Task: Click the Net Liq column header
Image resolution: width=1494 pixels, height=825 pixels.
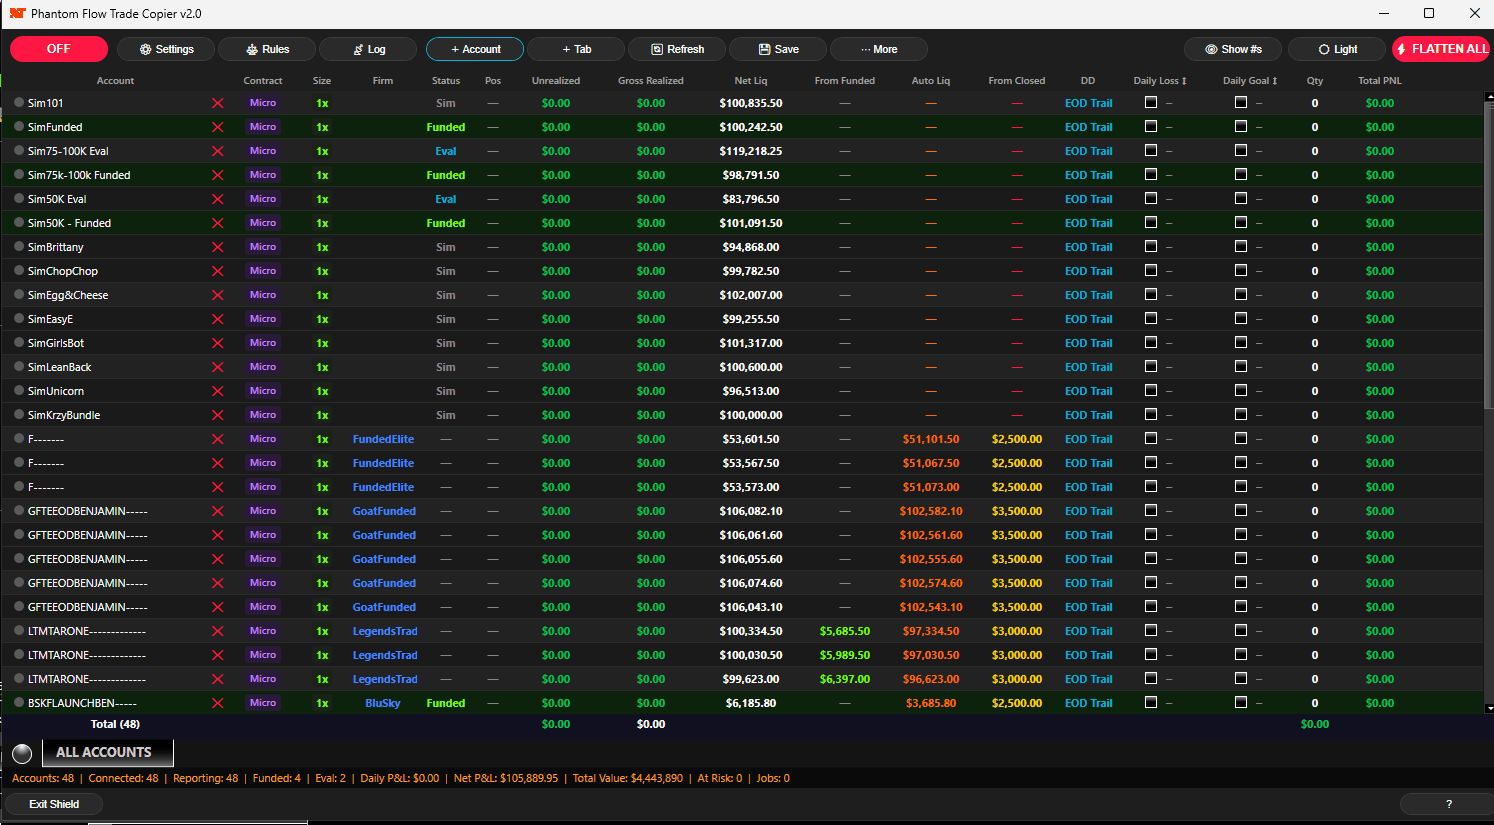Action: click(751, 81)
